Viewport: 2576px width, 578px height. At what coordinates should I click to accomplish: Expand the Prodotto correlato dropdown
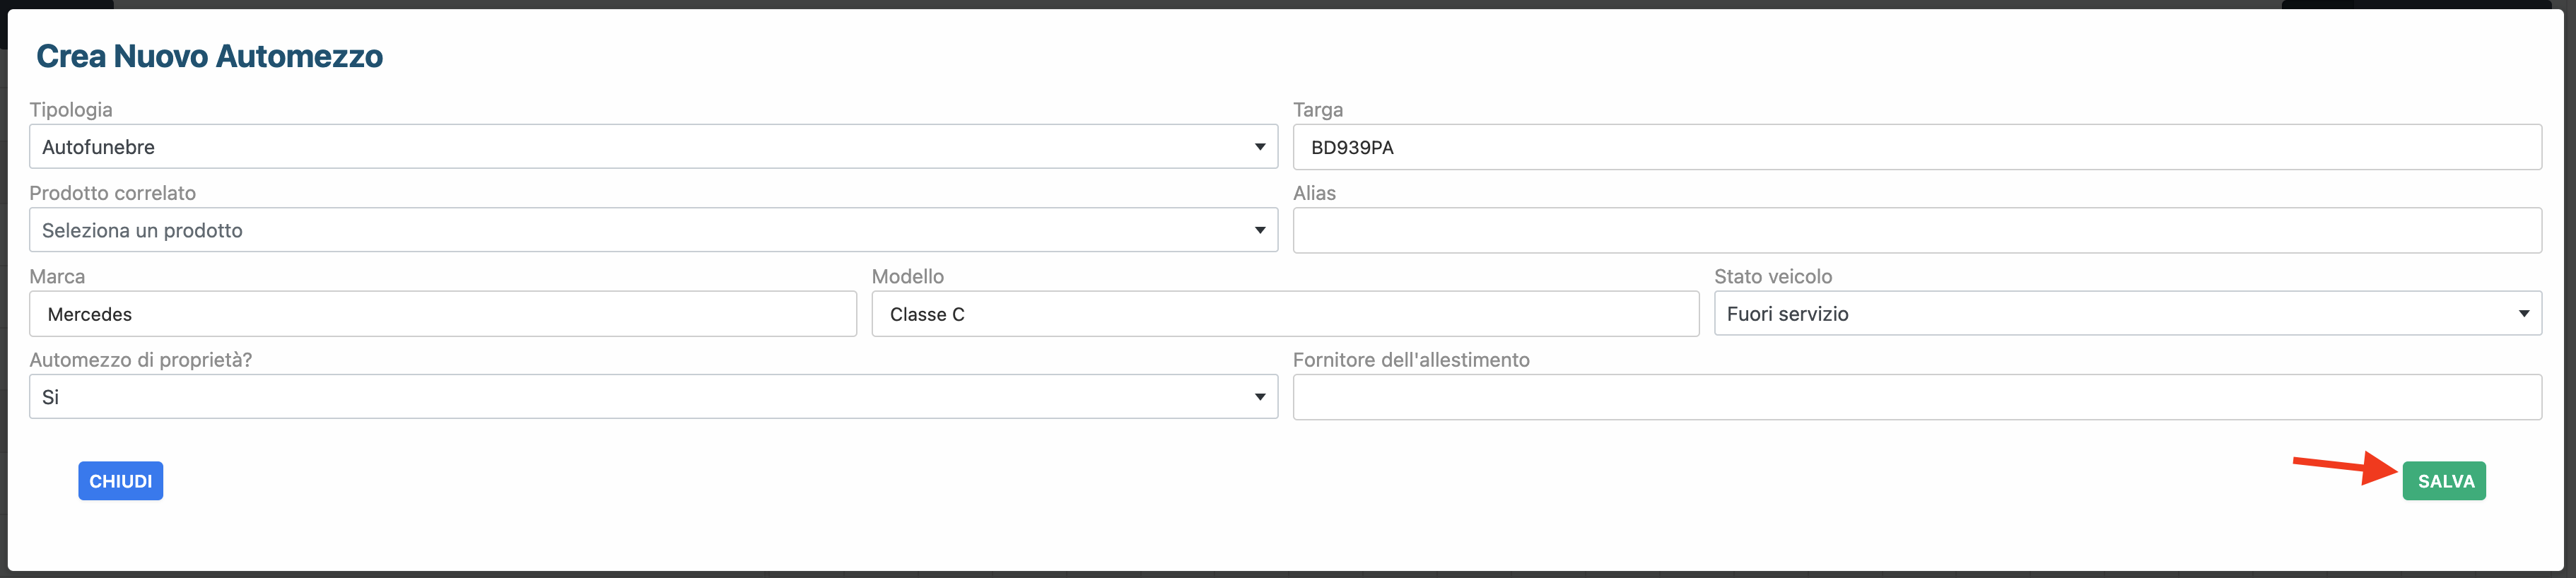coord(653,230)
